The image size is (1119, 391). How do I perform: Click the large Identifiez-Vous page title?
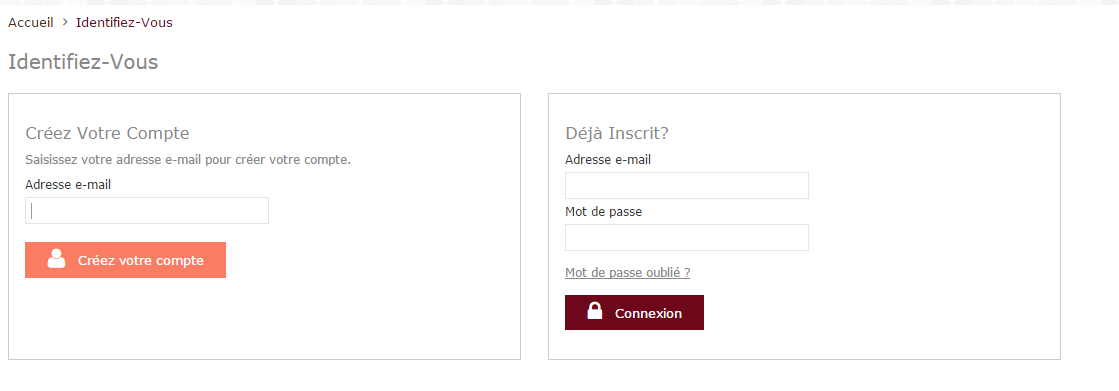[83, 62]
